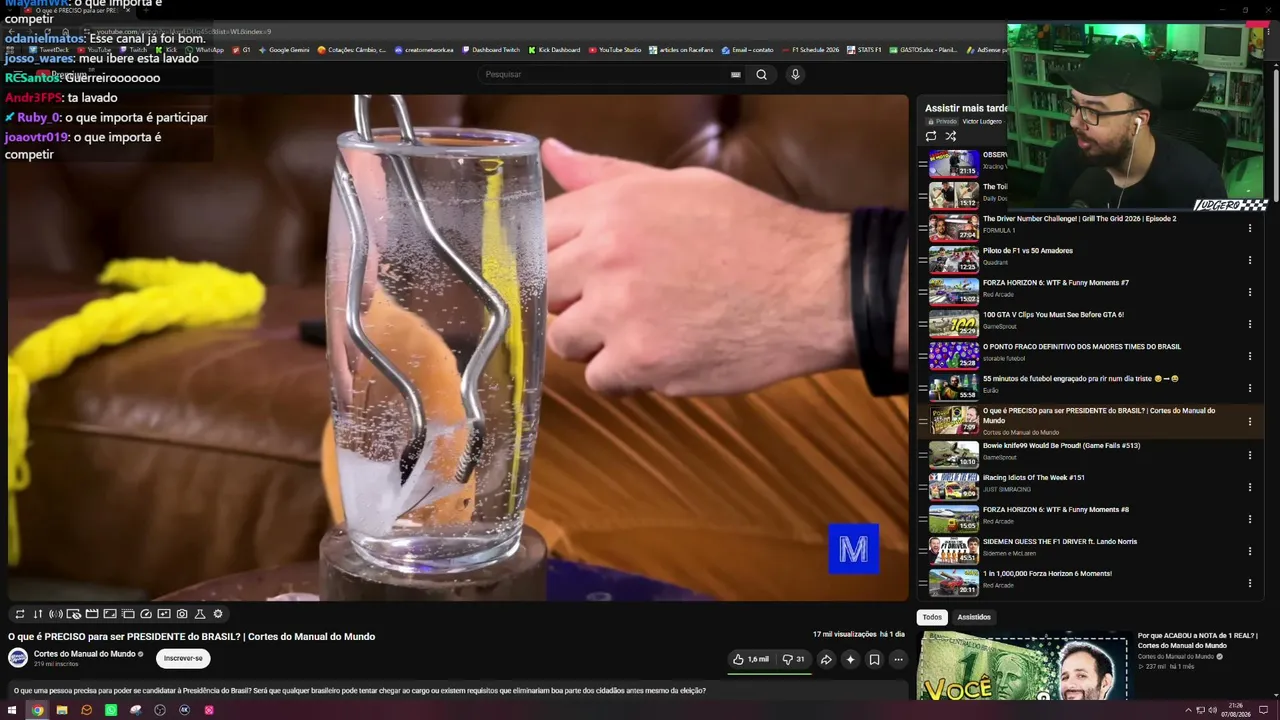Open options for FORZA HORIZON 6 Funny Moments #7
Image resolution: width=1280 pixels, height=720 pixels.
tap(1249, 292)
